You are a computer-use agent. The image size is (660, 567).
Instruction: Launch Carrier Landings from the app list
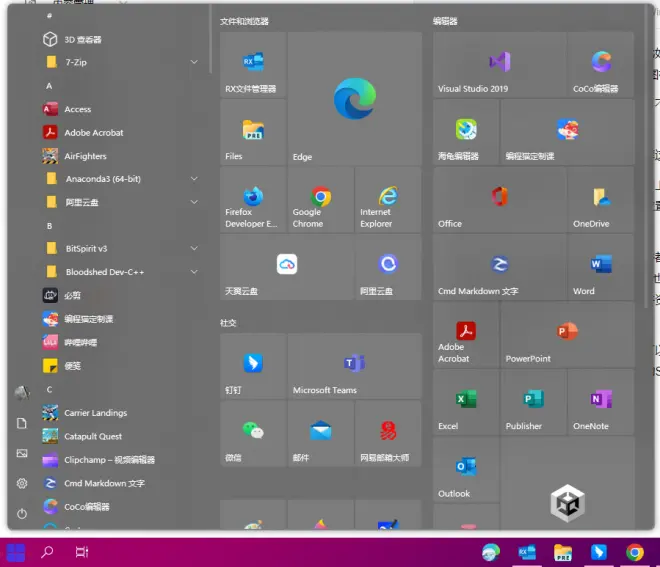(120, 413)
